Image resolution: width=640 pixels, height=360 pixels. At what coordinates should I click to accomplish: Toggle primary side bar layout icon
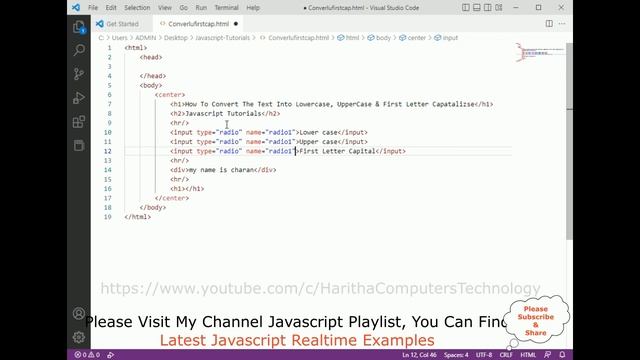[466, 7]
